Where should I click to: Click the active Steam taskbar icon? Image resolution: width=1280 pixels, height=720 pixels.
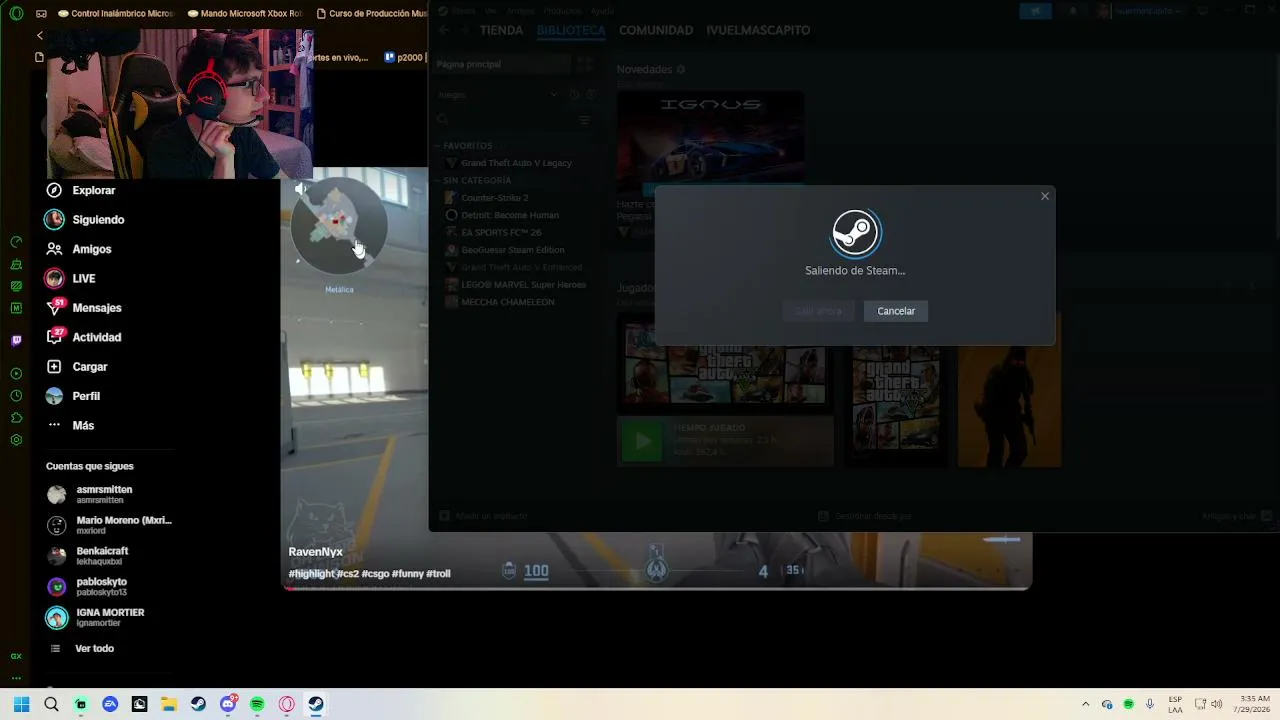316,704
